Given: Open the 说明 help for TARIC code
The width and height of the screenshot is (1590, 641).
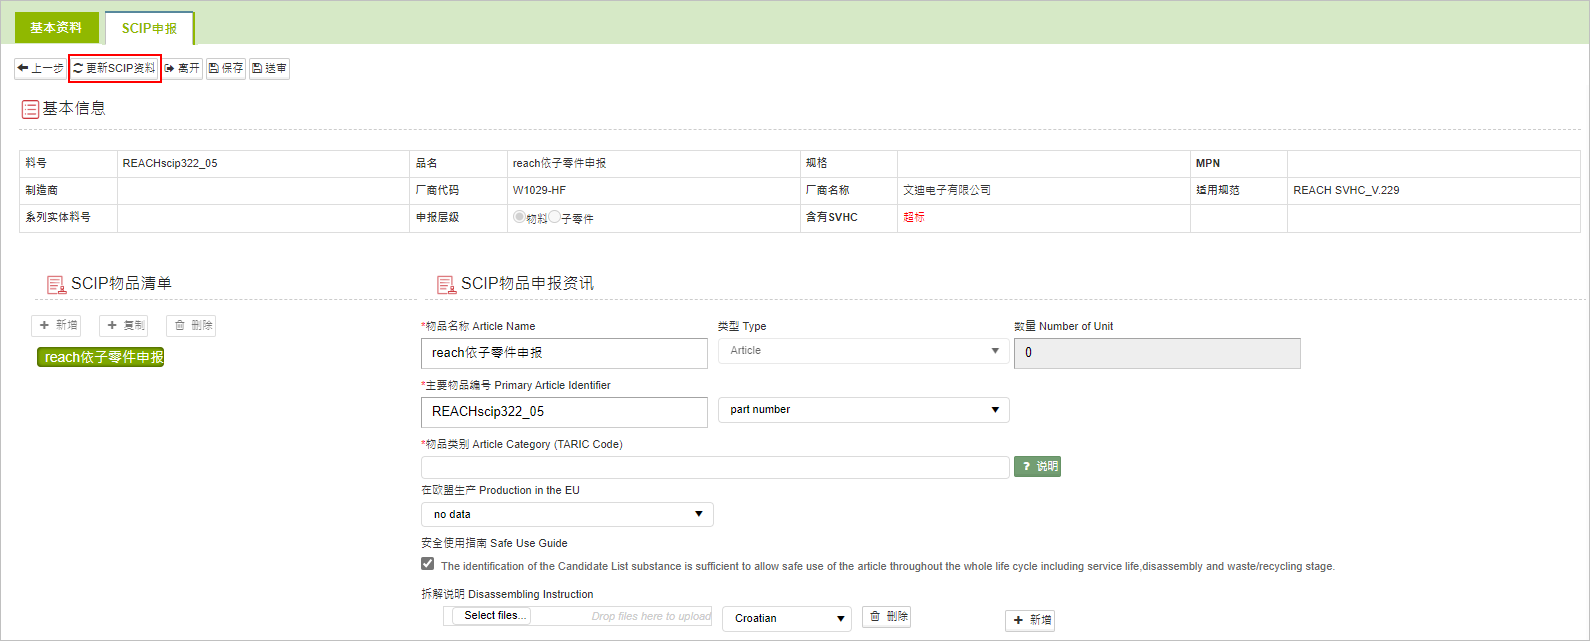Looking at the screenshot, I should (x=1037, y=466).
